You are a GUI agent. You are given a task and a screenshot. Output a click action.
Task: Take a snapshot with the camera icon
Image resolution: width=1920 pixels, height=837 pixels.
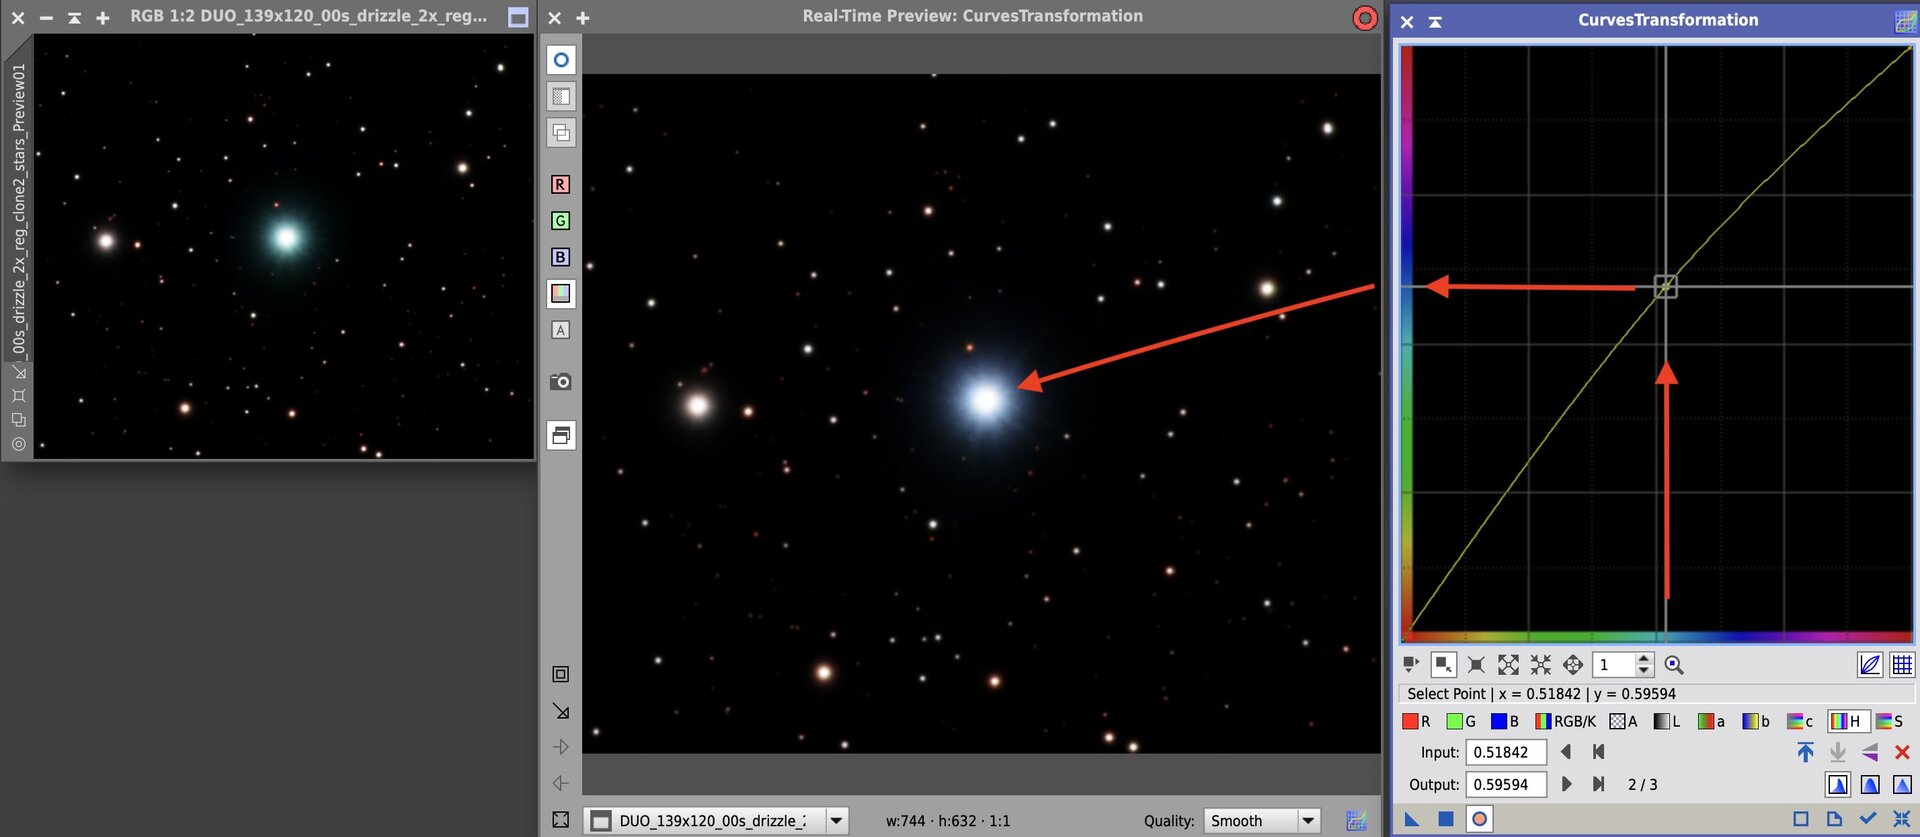tap(561, 382)
